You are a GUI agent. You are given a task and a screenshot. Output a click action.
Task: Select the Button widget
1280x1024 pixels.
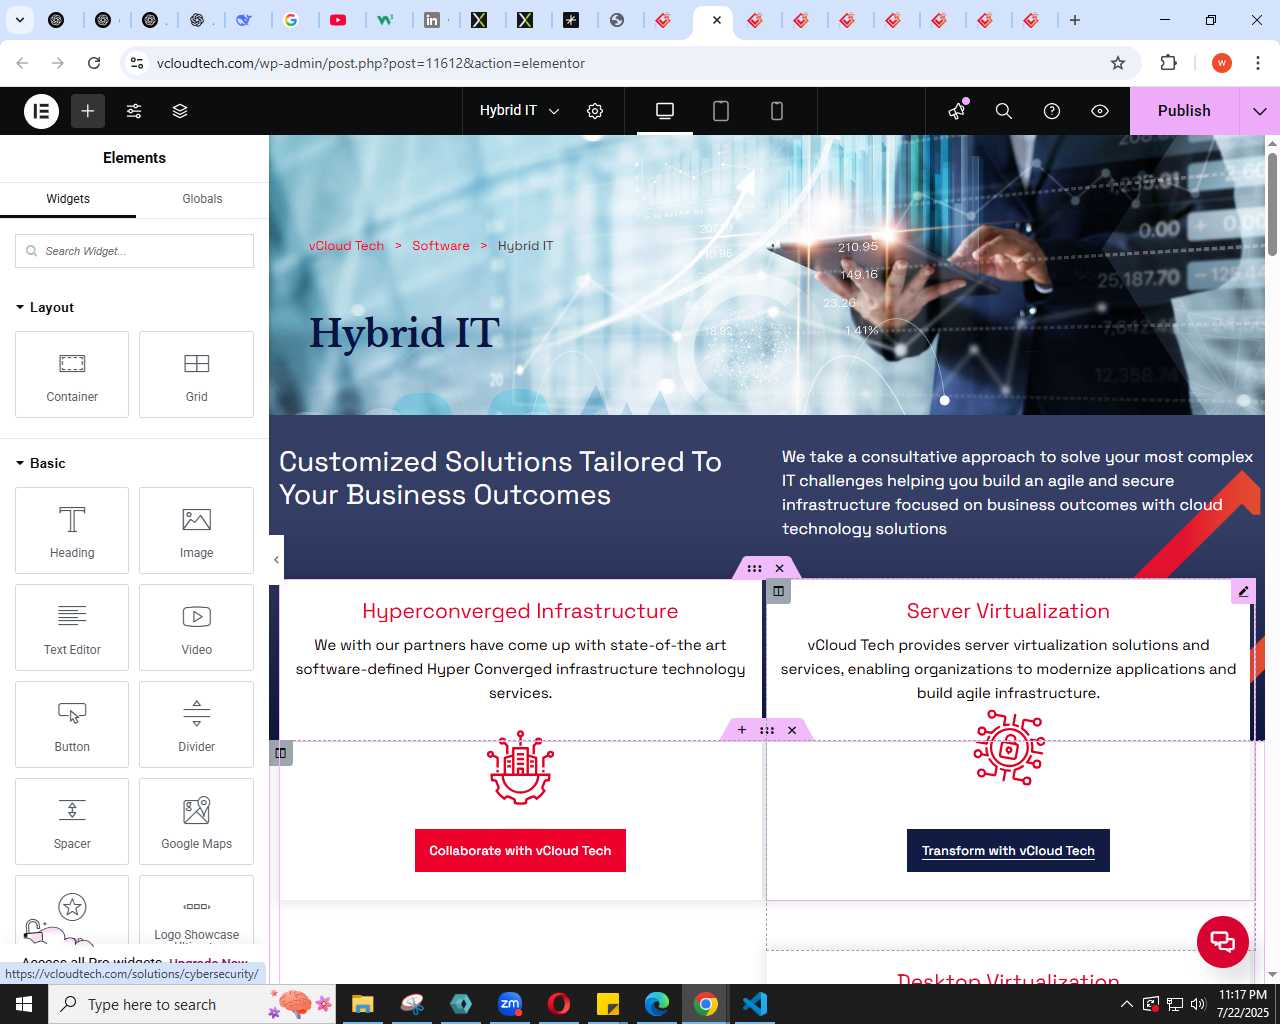pyautogui.click(x=72, y=724)
